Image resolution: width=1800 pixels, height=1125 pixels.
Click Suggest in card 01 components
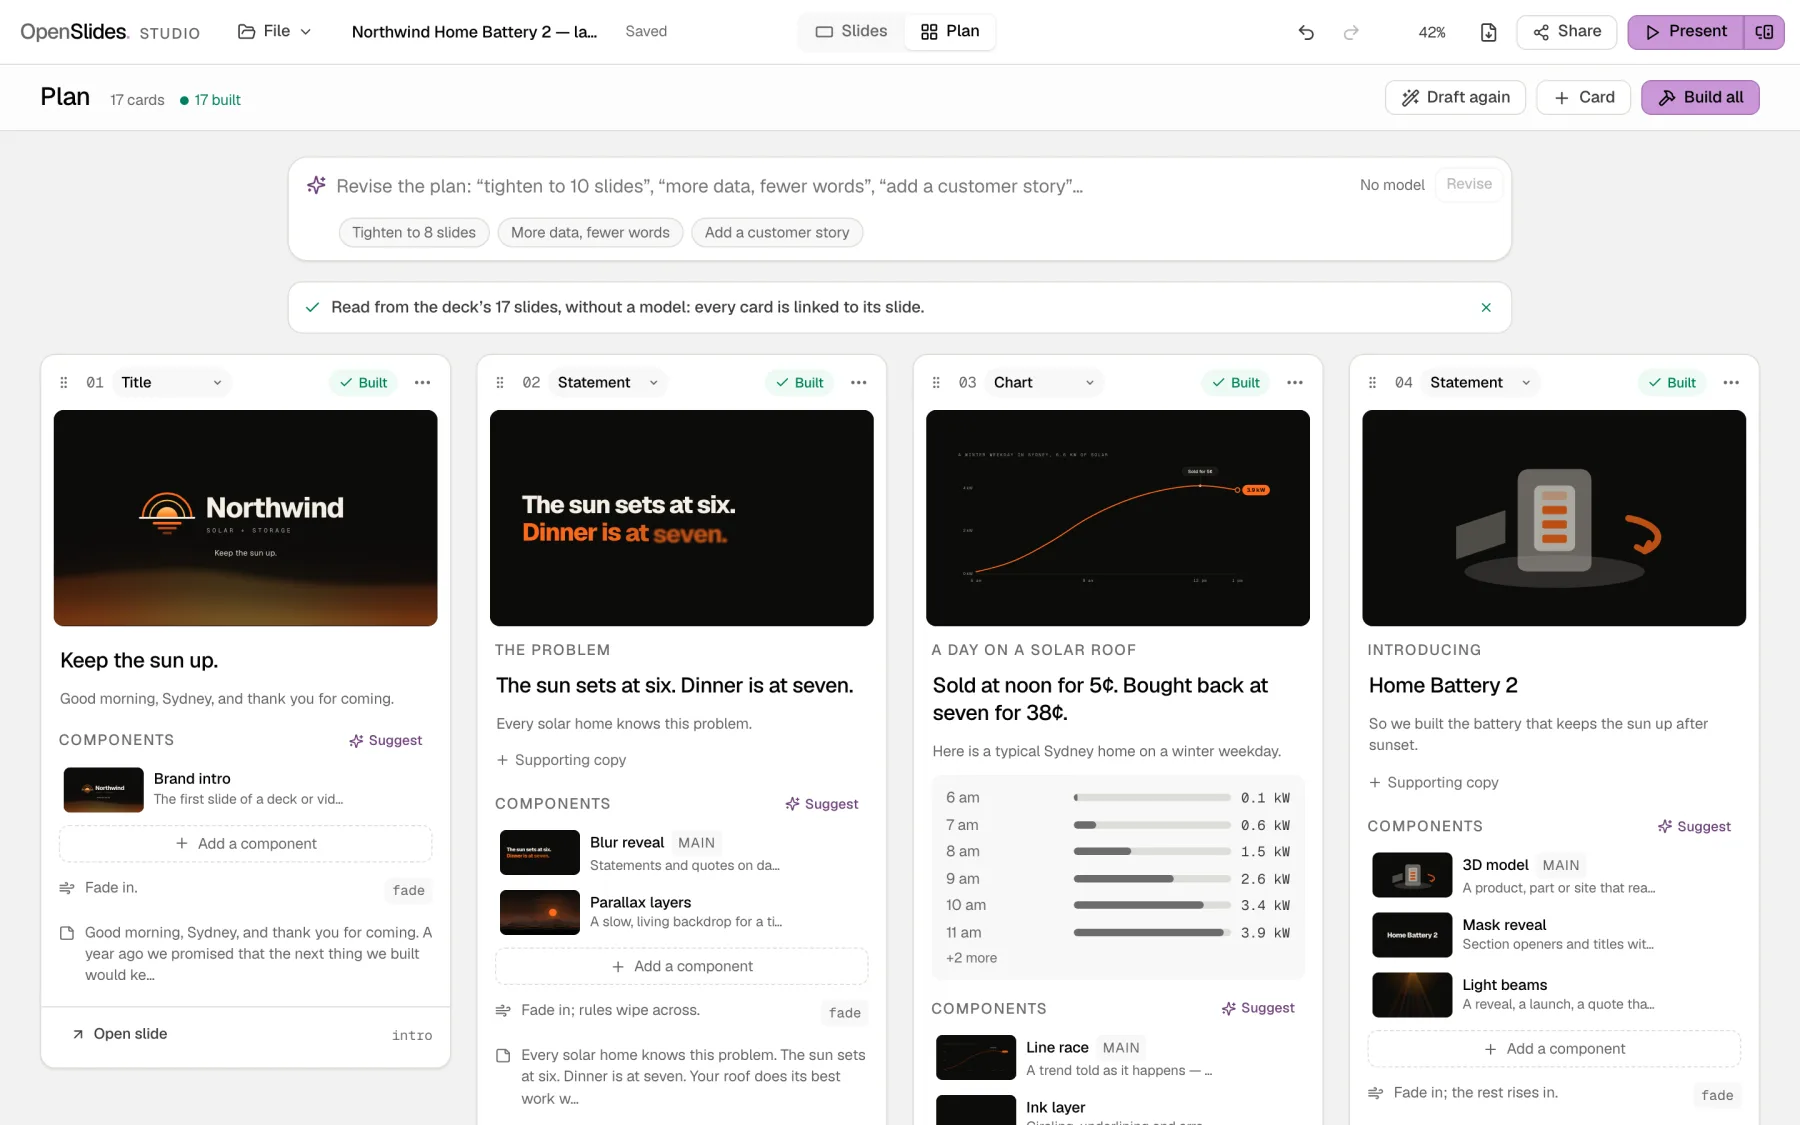(x=385, y=741)
